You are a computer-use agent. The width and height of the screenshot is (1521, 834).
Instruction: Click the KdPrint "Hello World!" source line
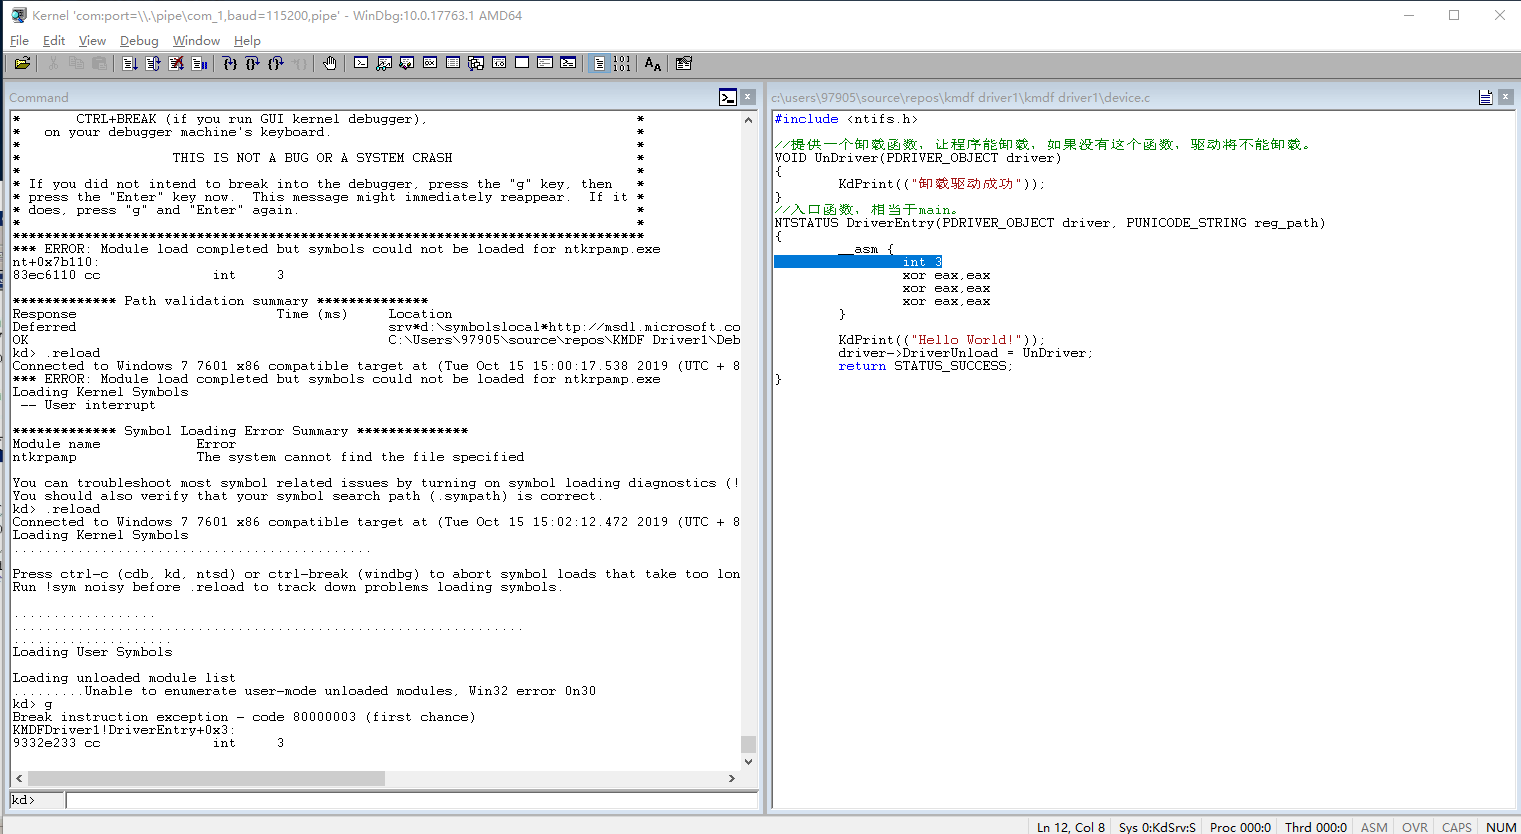click(941, 340)
